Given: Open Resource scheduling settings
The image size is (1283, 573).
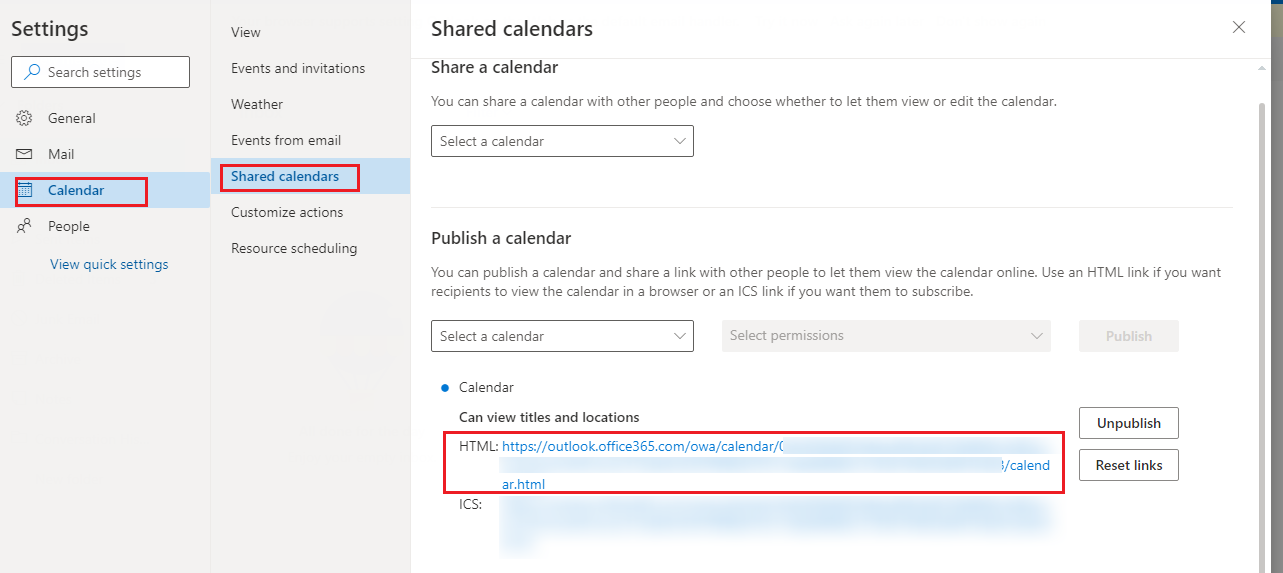Looking at the screenshot, I should pyautogui.click(x=294, y=248).
